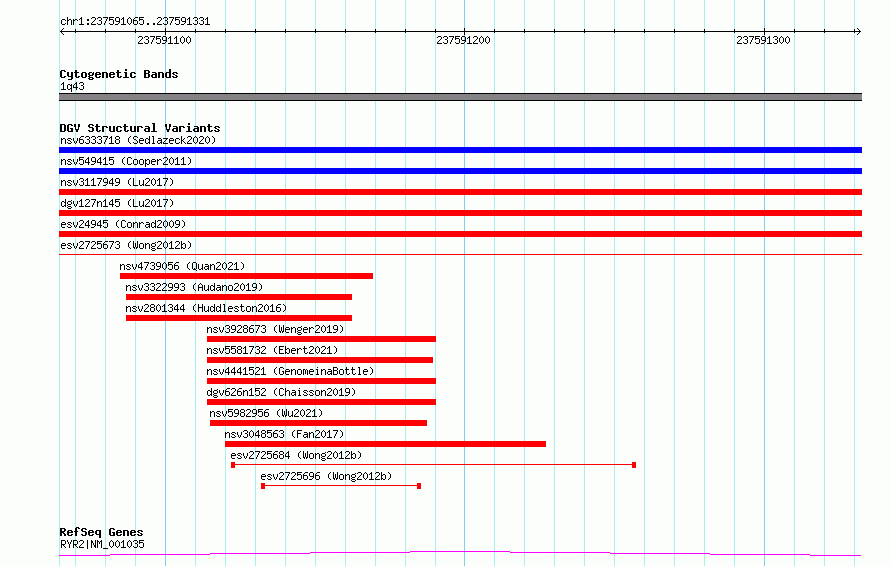Screen dimensions: 890x566
Task: Open the nsv3928673 (Wenger2019) label
Action: coord(275,329)
